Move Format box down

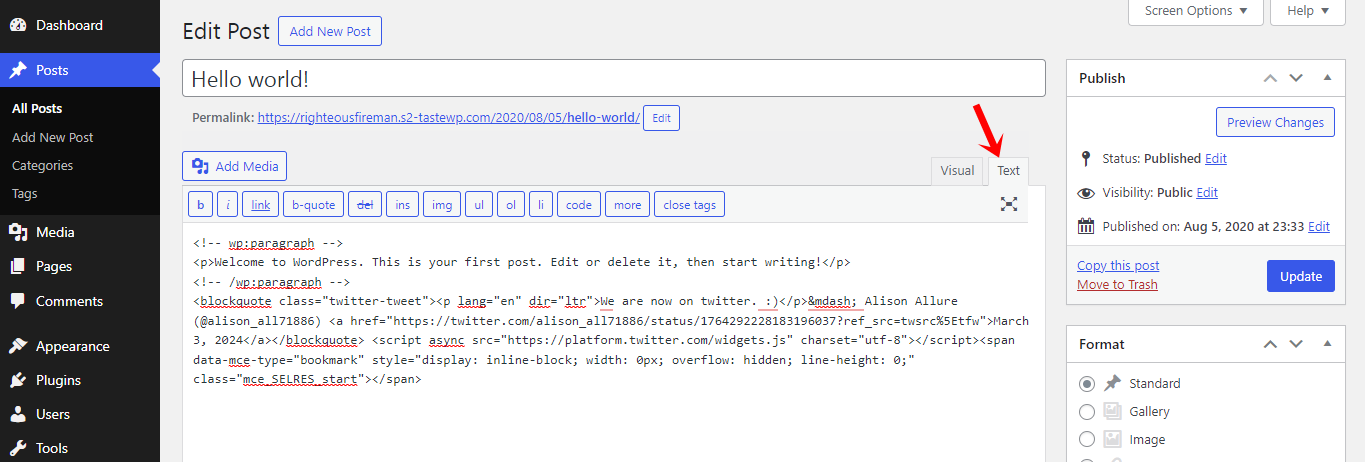[x=1296, y=344]
